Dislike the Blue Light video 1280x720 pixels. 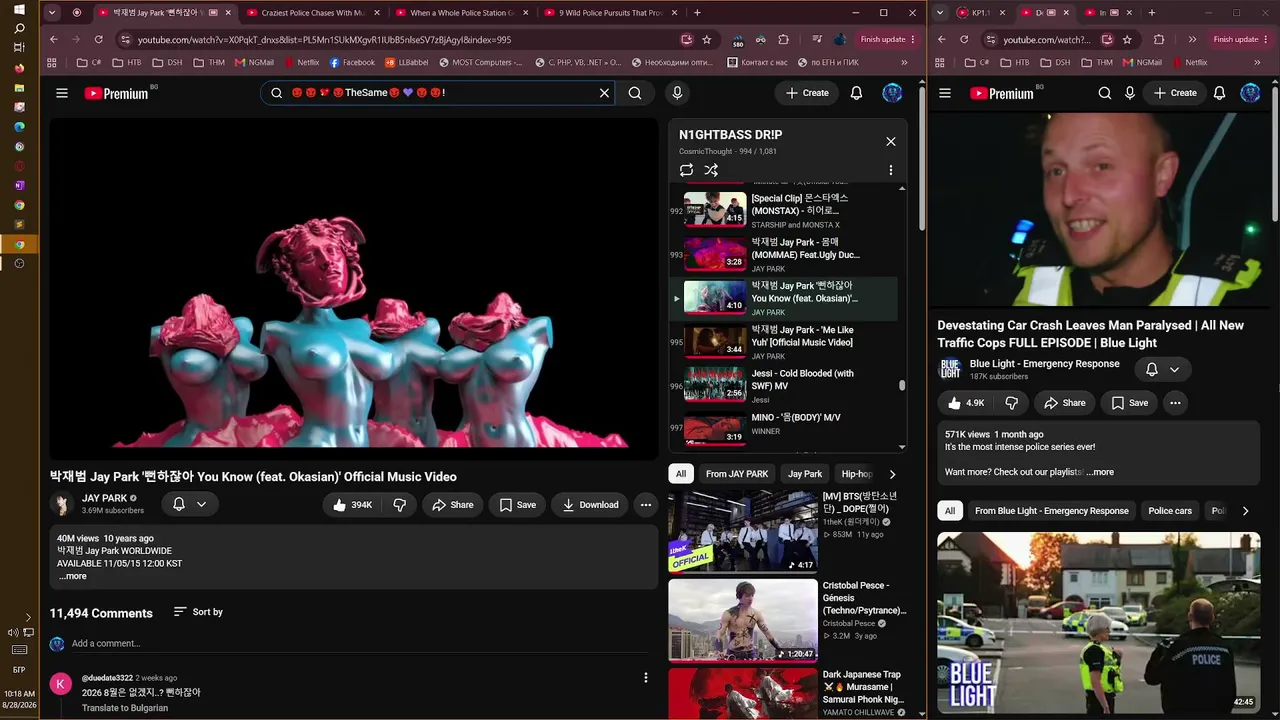[1011, 403]
